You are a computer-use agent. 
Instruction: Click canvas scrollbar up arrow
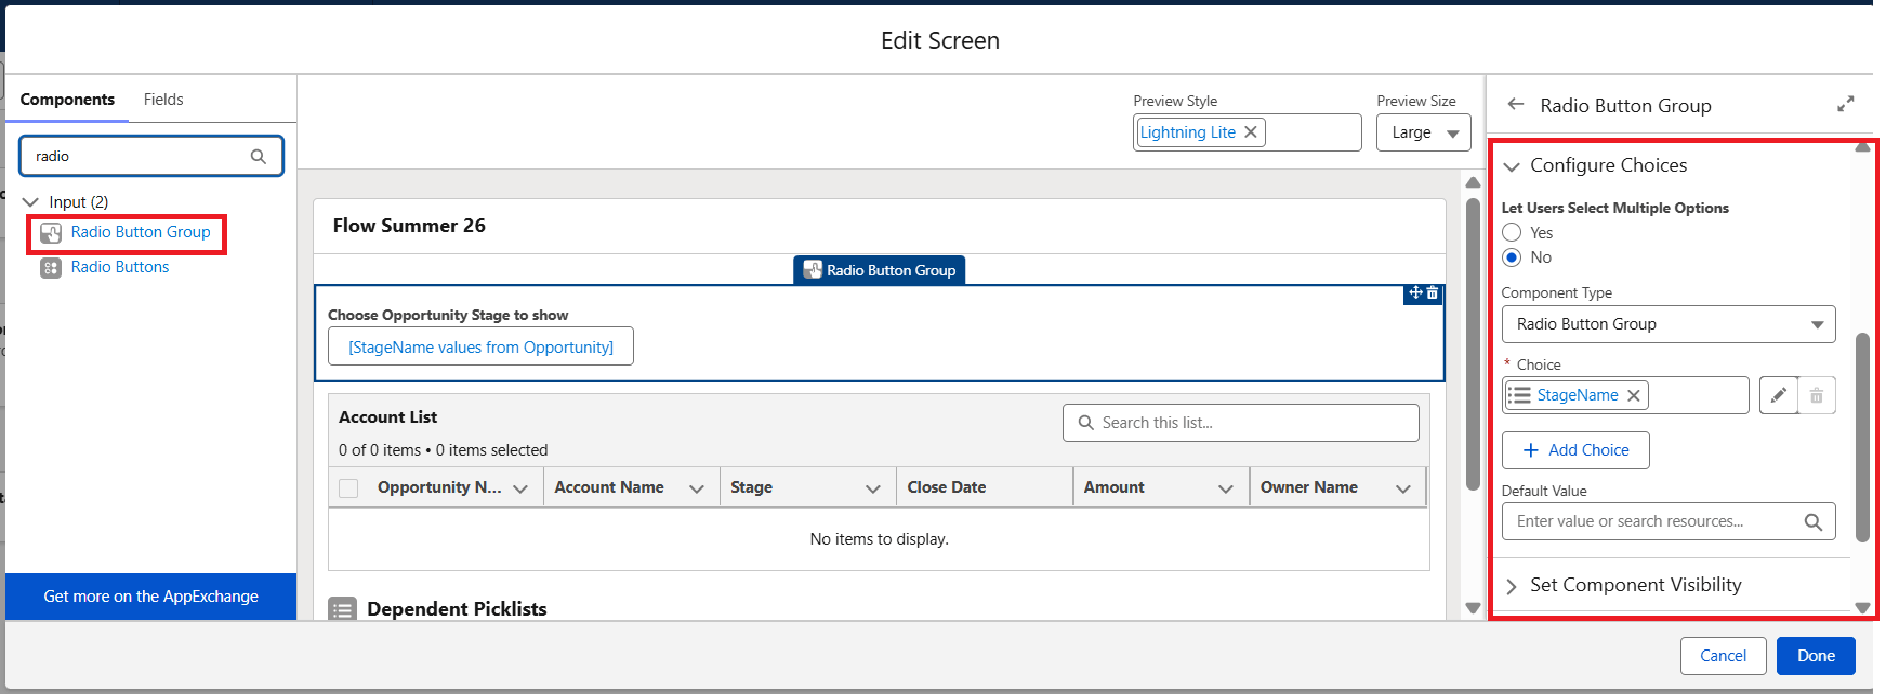(1472, 183)
